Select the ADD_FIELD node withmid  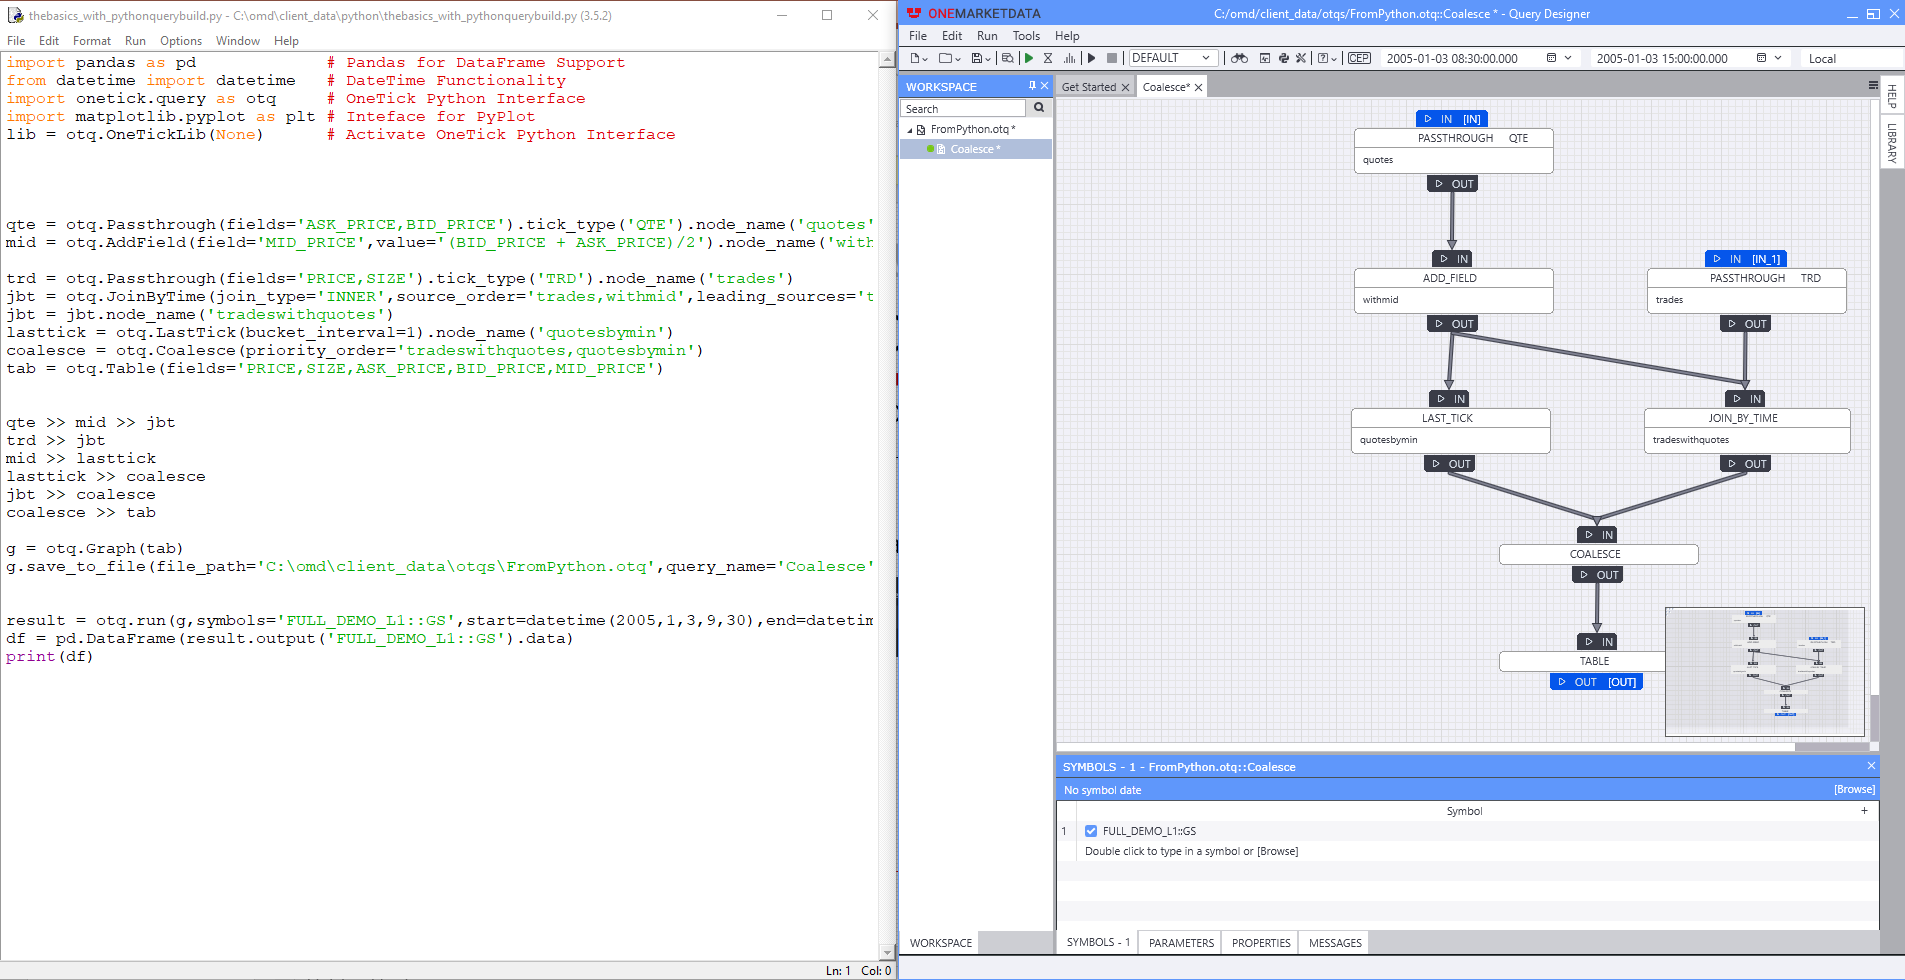pyautogui.click(x=1453, y=290)
